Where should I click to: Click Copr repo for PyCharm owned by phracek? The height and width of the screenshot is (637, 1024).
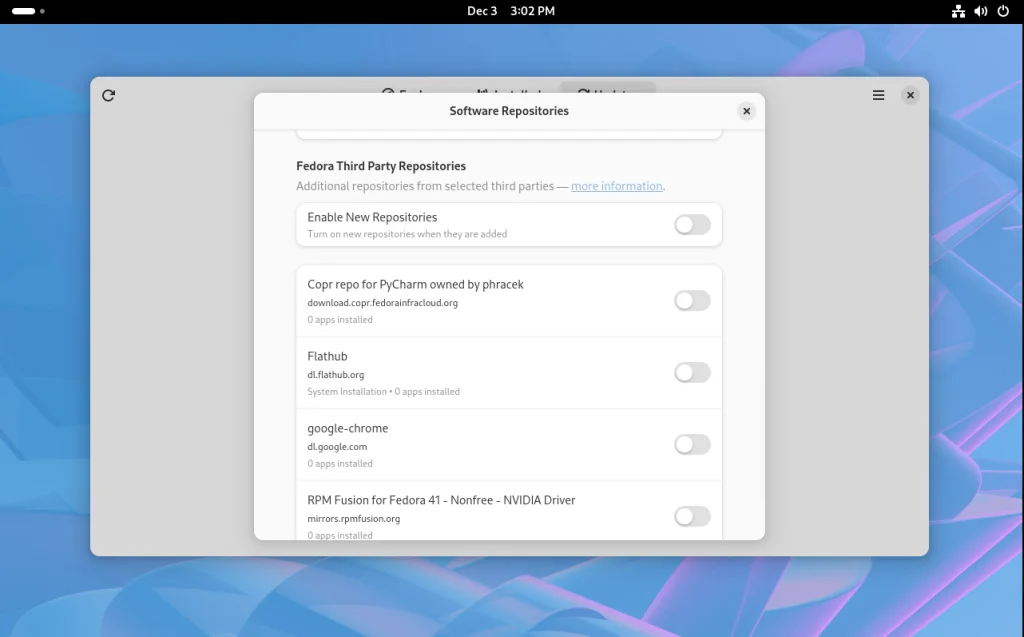[x=415, y=285]
